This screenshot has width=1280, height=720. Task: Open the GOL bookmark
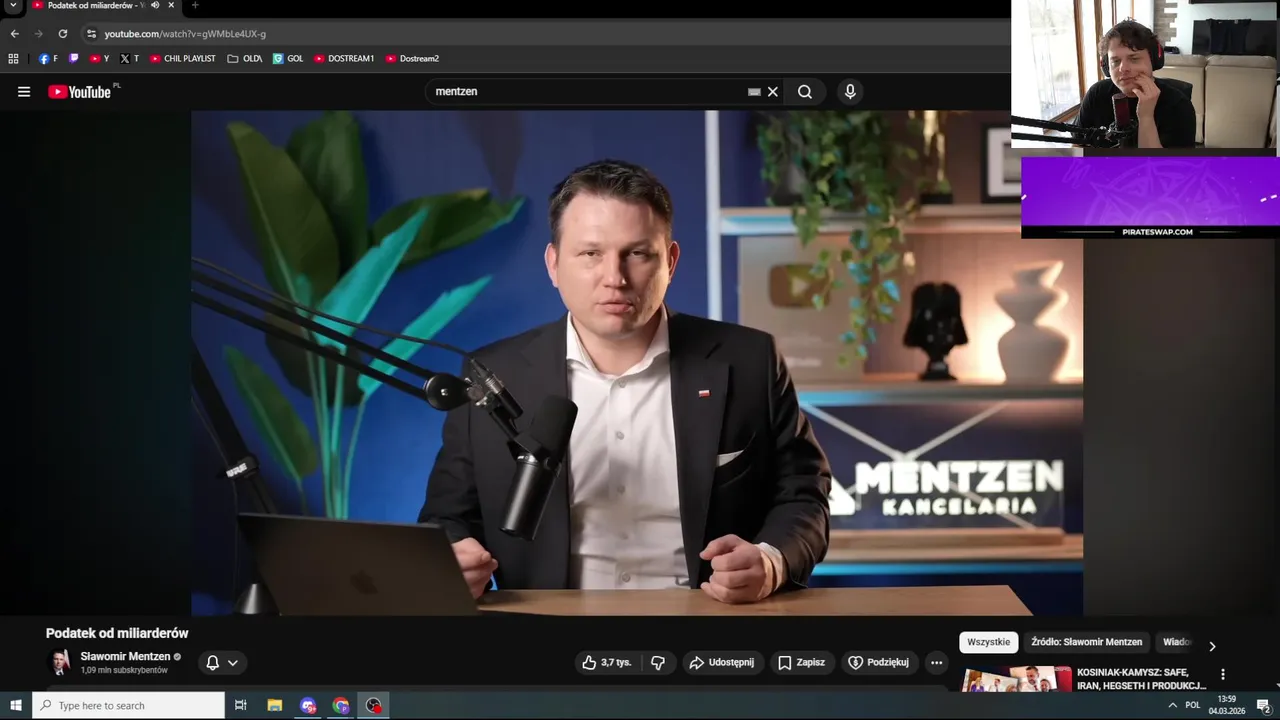pos(288,59)
